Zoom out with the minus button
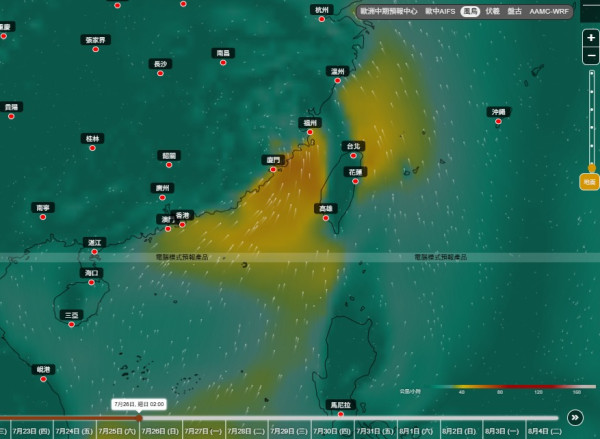600x439 pixels. click(x=591, y=56)
